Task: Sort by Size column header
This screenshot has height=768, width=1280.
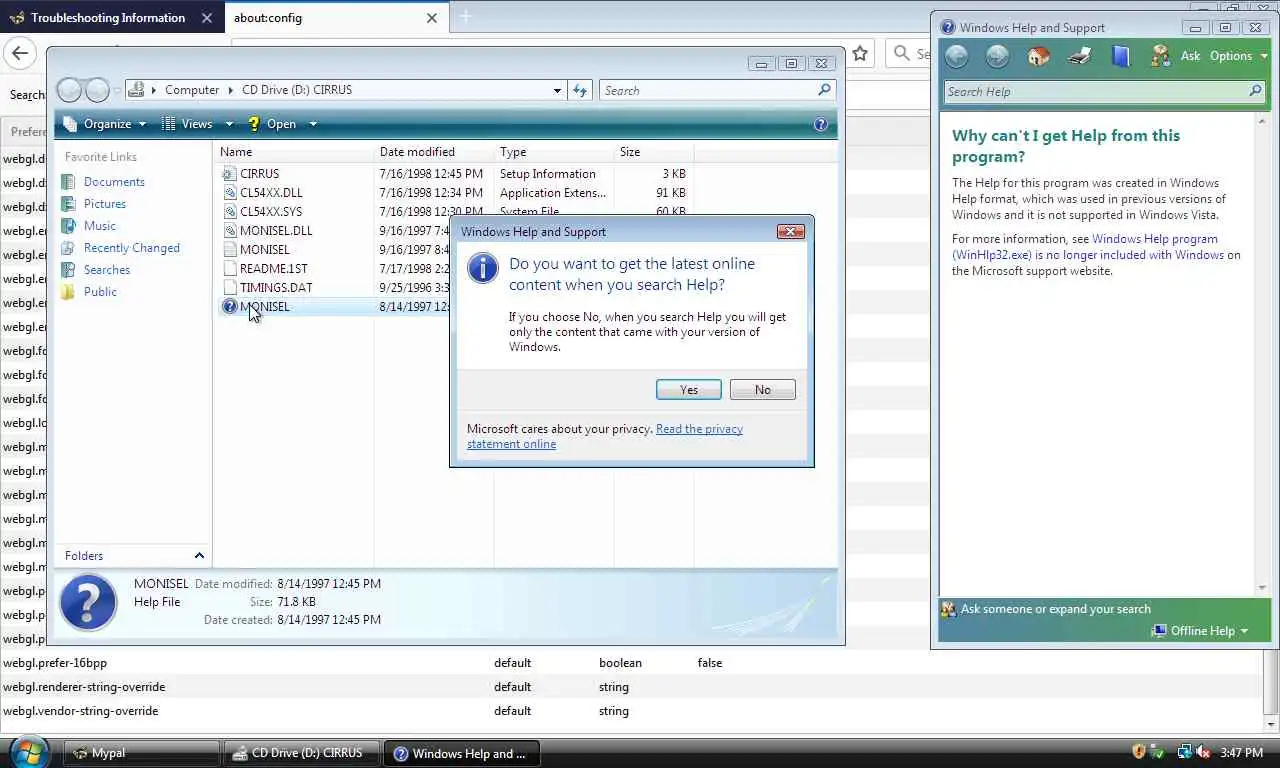Action: pyautogui.click(x=654, y=152)
